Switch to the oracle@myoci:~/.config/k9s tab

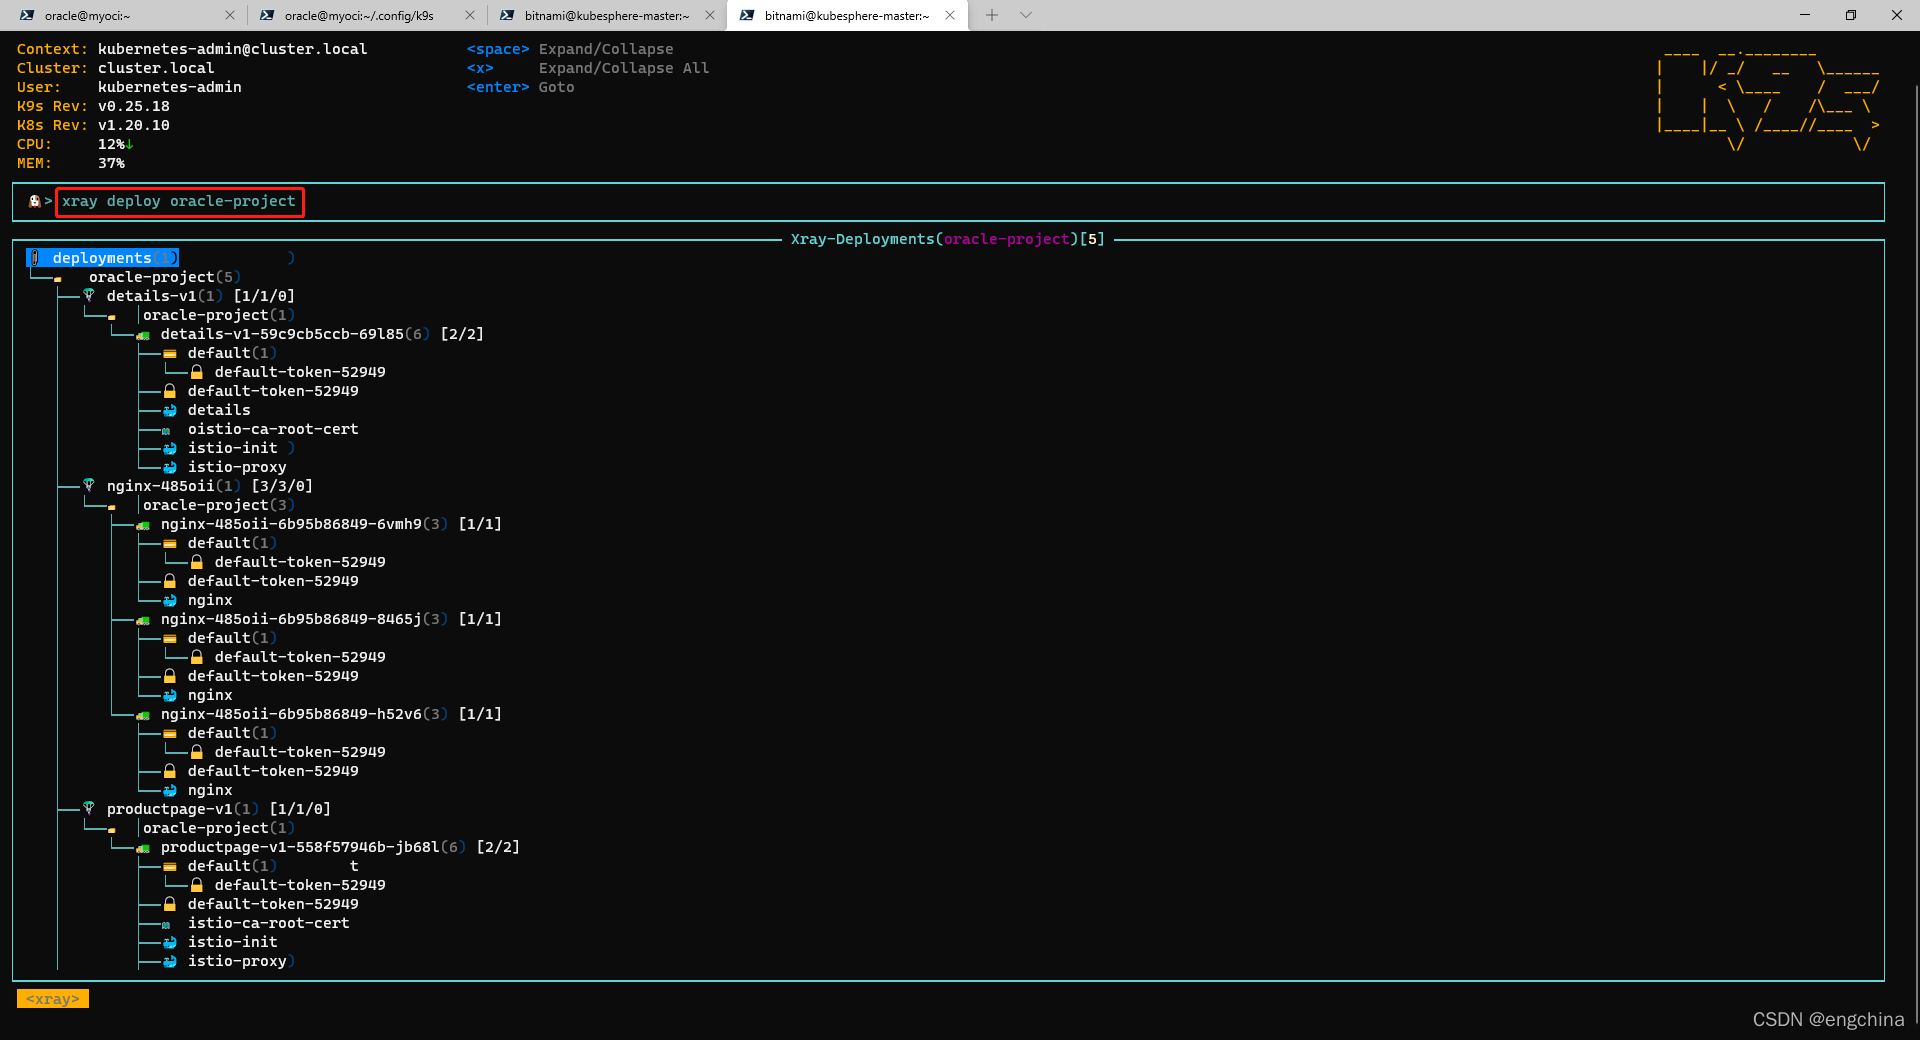click(358, 15)
